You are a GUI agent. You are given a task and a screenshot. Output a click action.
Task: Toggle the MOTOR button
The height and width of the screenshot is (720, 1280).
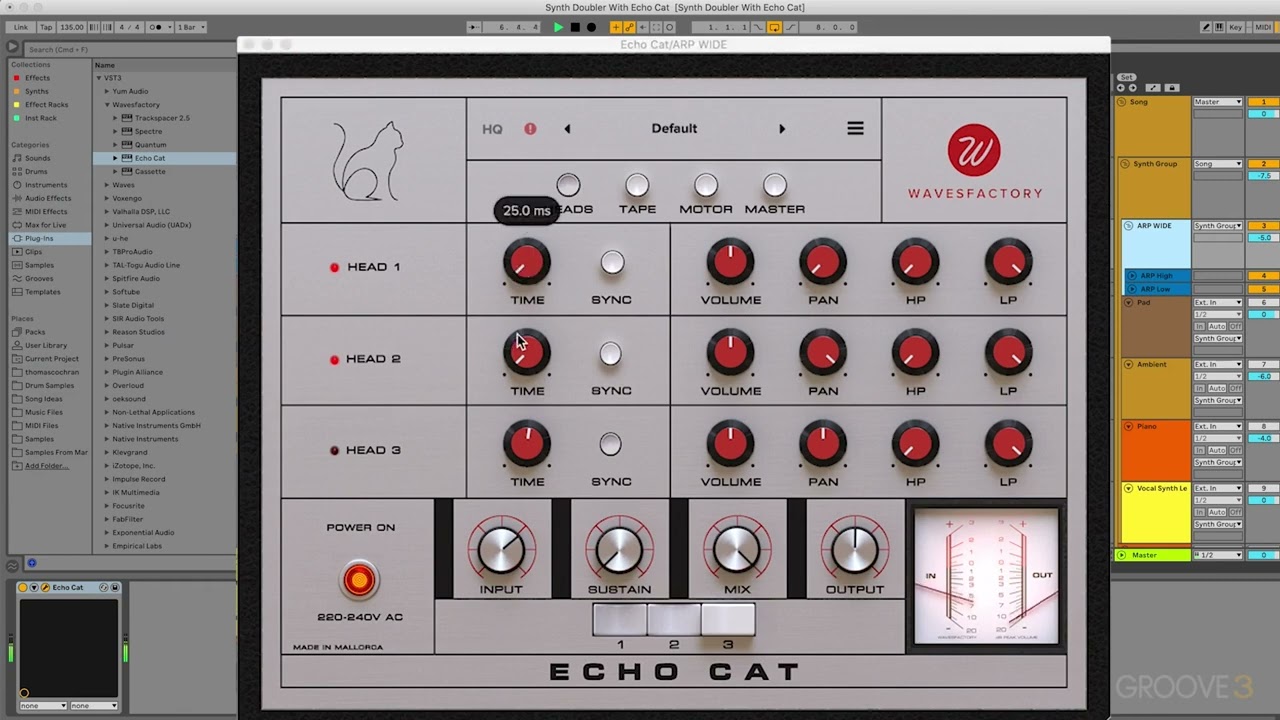pyautogui.click(x=706, y=185)
